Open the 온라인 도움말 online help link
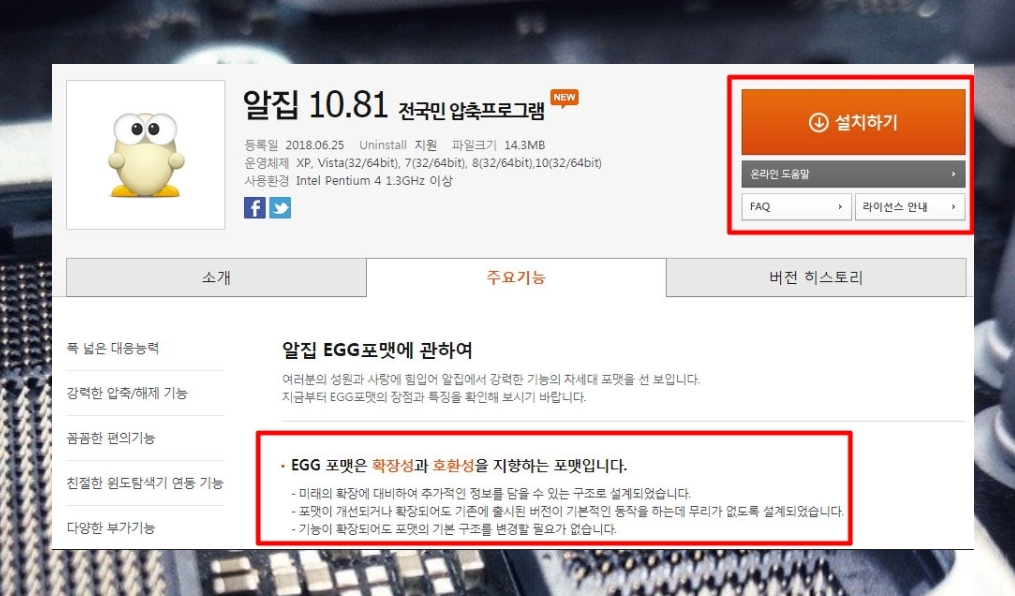Viewport: 1015px width, 596px height. [853, 174]
